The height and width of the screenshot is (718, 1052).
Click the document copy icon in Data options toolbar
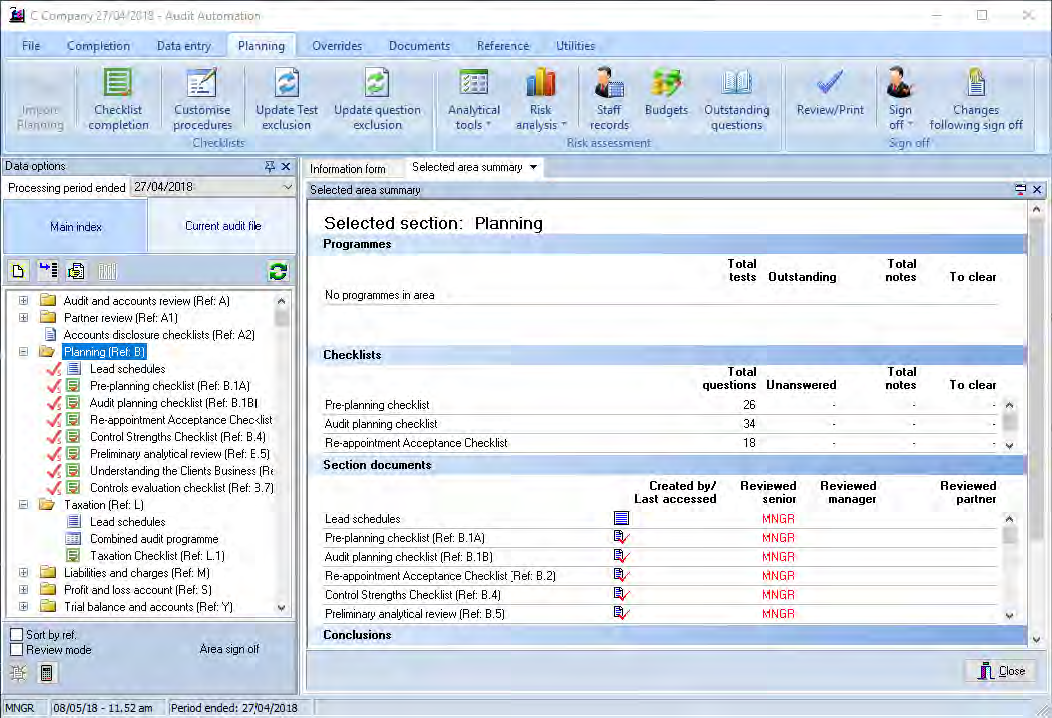pyautogui.click(x=76, y=271)
